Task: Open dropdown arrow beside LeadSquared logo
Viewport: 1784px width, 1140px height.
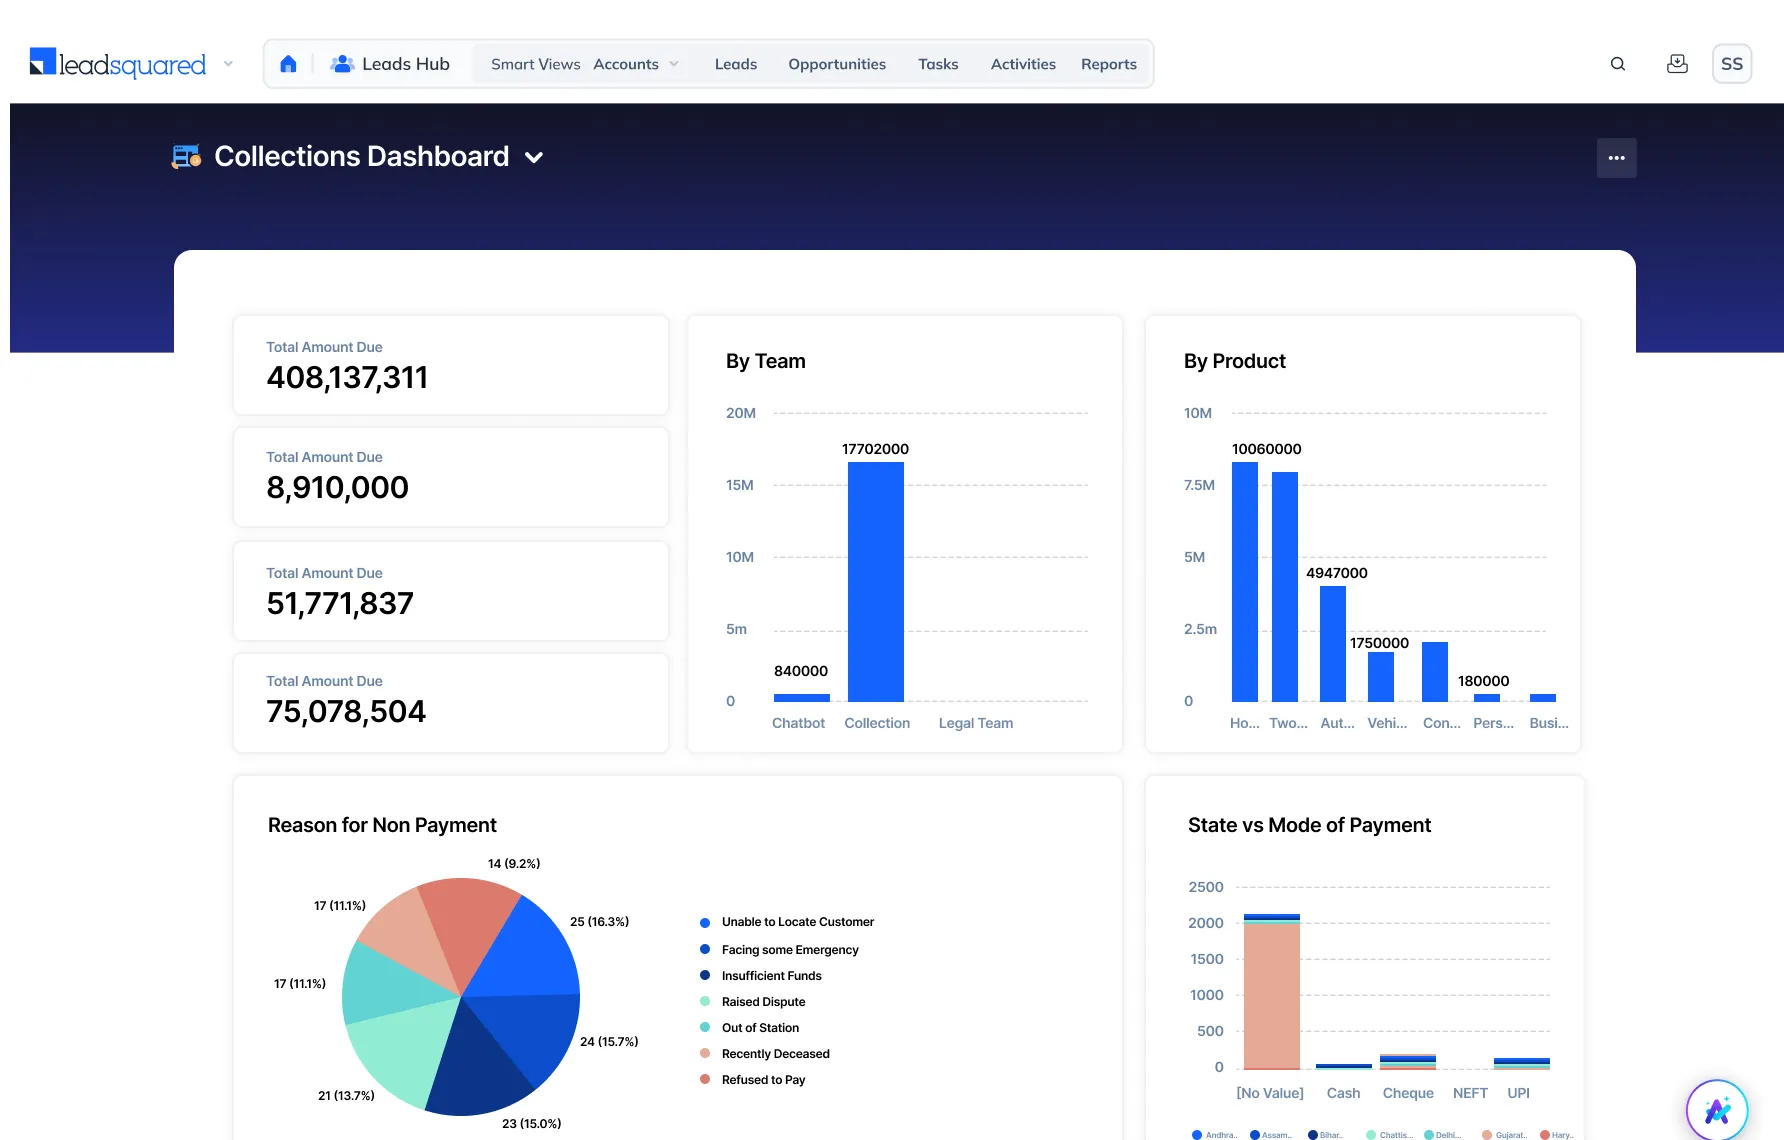Action: 228,64
